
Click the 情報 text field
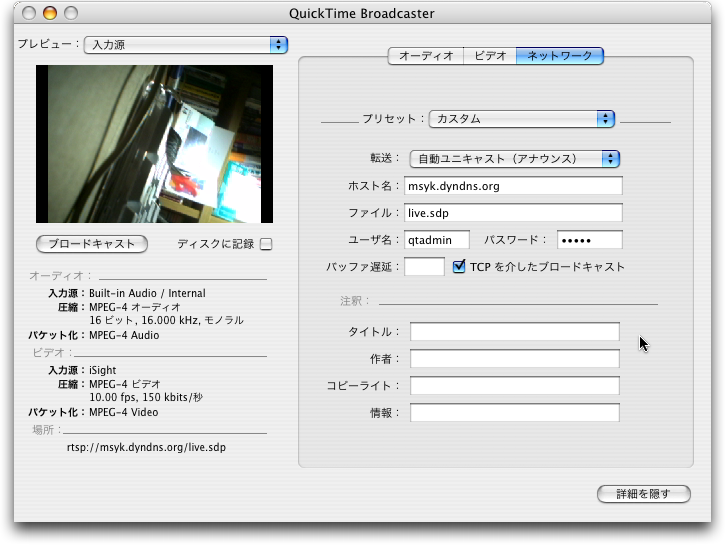tap(514, 412)
